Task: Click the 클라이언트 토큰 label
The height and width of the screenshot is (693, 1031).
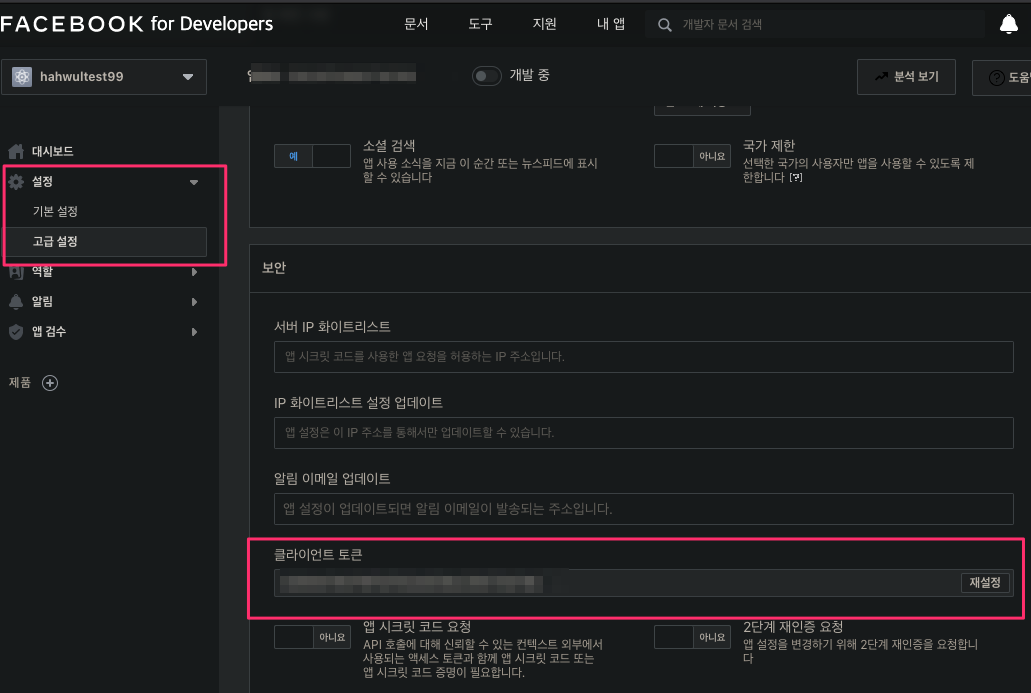Action: (318, 555)
